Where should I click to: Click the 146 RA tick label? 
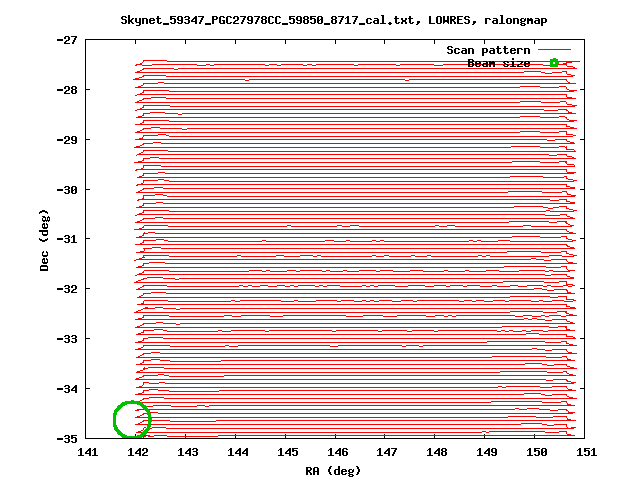338,452
